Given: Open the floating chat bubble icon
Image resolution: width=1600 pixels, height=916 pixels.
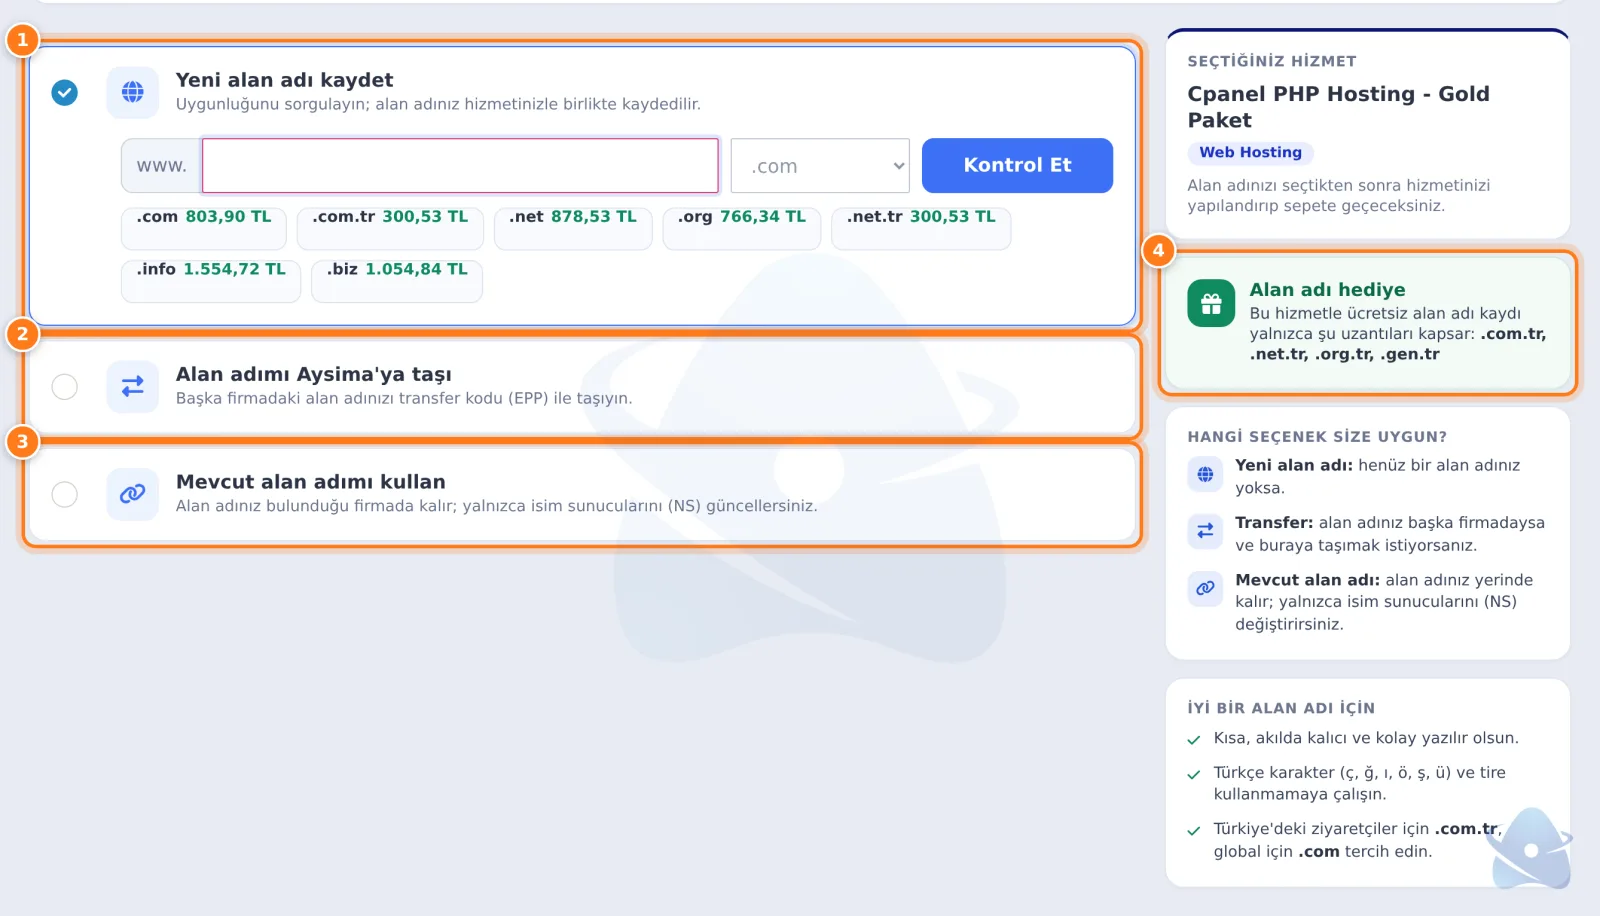Looking at the screenshot, I should pos(1530,850).
